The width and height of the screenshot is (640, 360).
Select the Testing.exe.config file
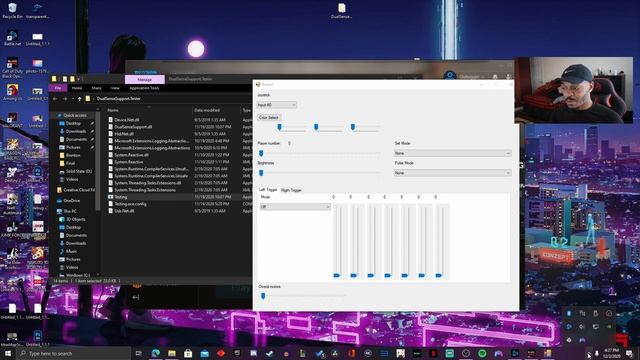(x=130, y=204)
